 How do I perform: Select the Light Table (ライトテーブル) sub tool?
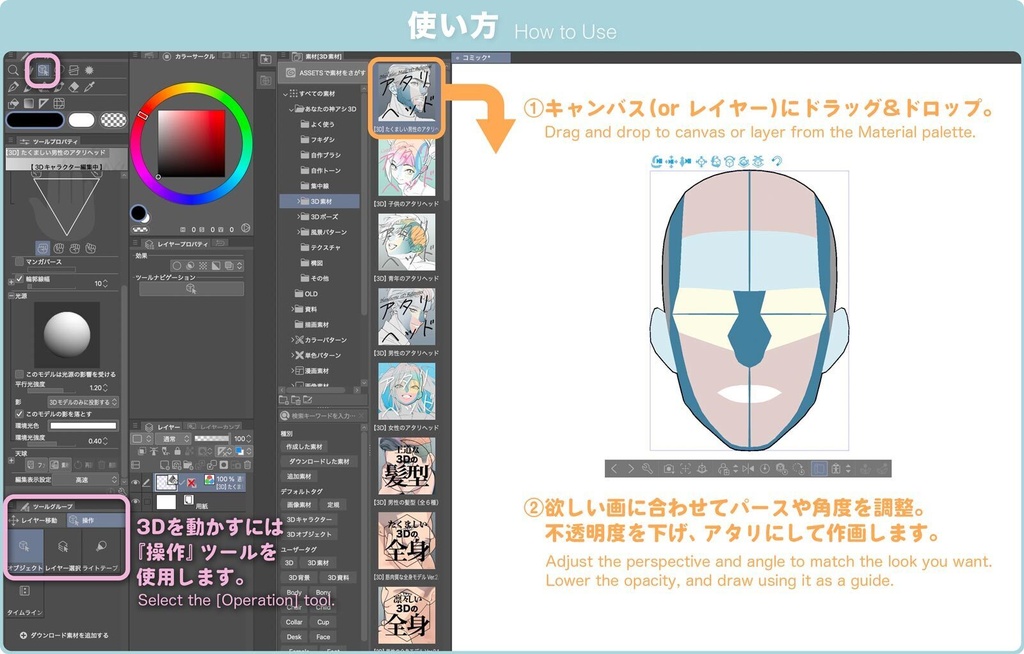point(101,551)
